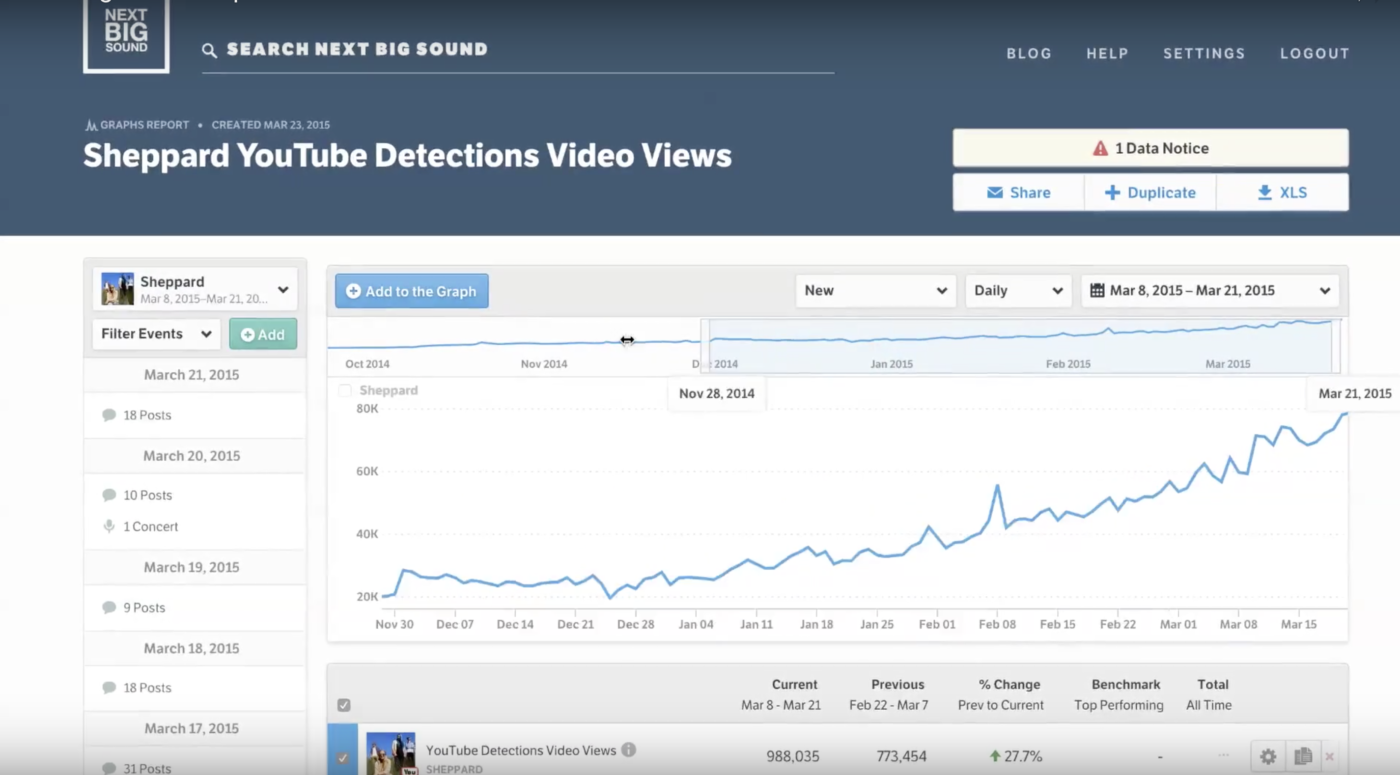The image size is (1400, 775).
Task: Click the Sheppard artist thumbnail in sidebar
Action: click(x=118, y=289)
